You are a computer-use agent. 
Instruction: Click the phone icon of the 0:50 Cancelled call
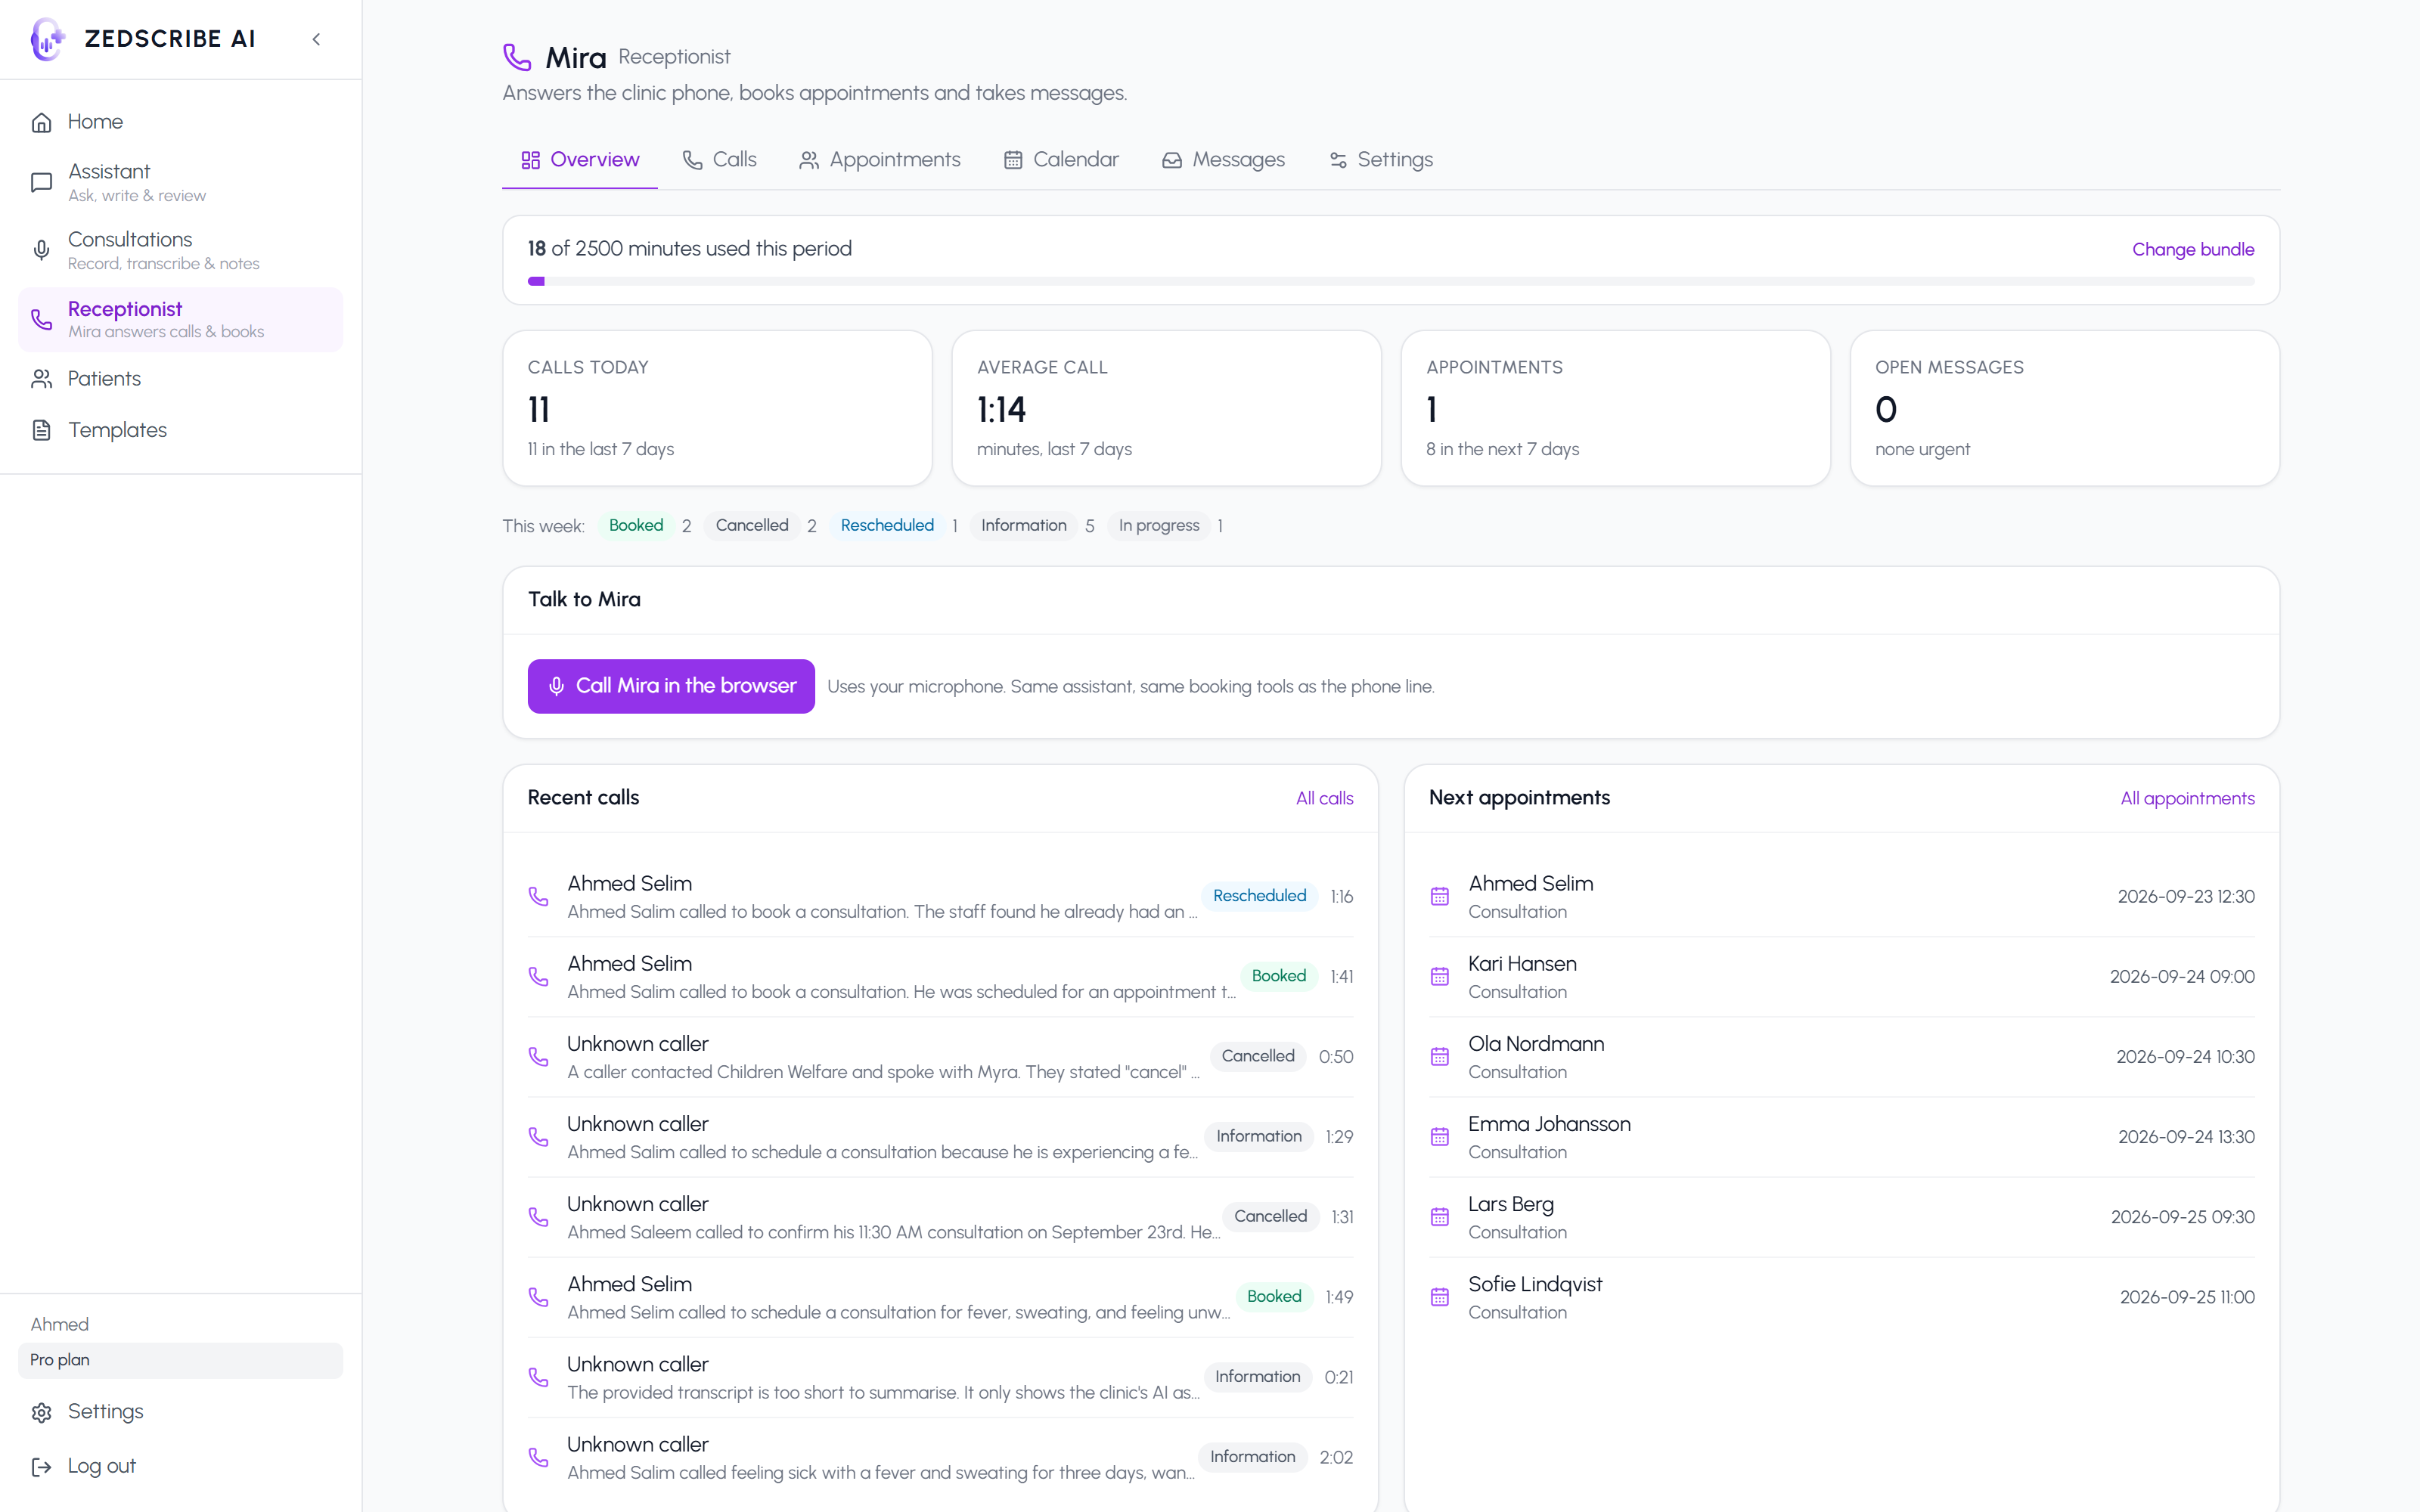click(x=538, y=1057)
